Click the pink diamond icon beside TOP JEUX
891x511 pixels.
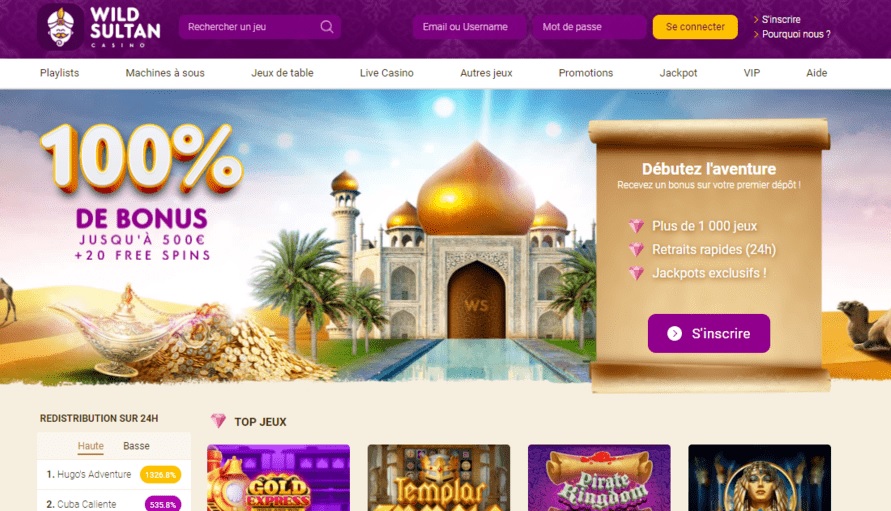click(218, 421)
